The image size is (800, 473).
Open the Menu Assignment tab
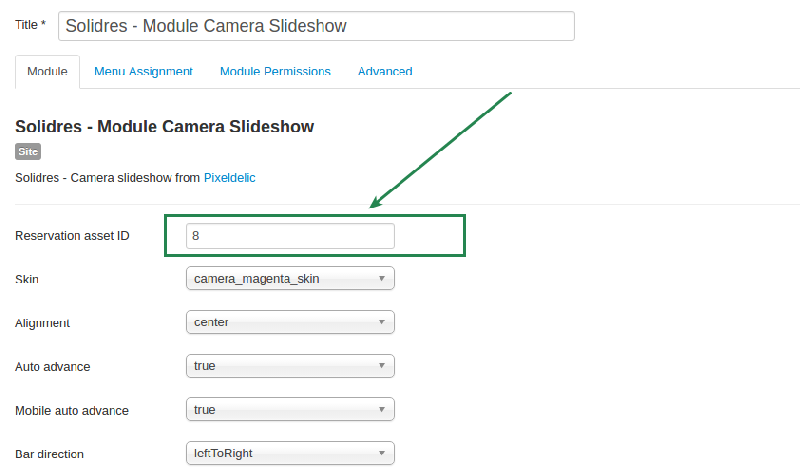click(143, 72)
